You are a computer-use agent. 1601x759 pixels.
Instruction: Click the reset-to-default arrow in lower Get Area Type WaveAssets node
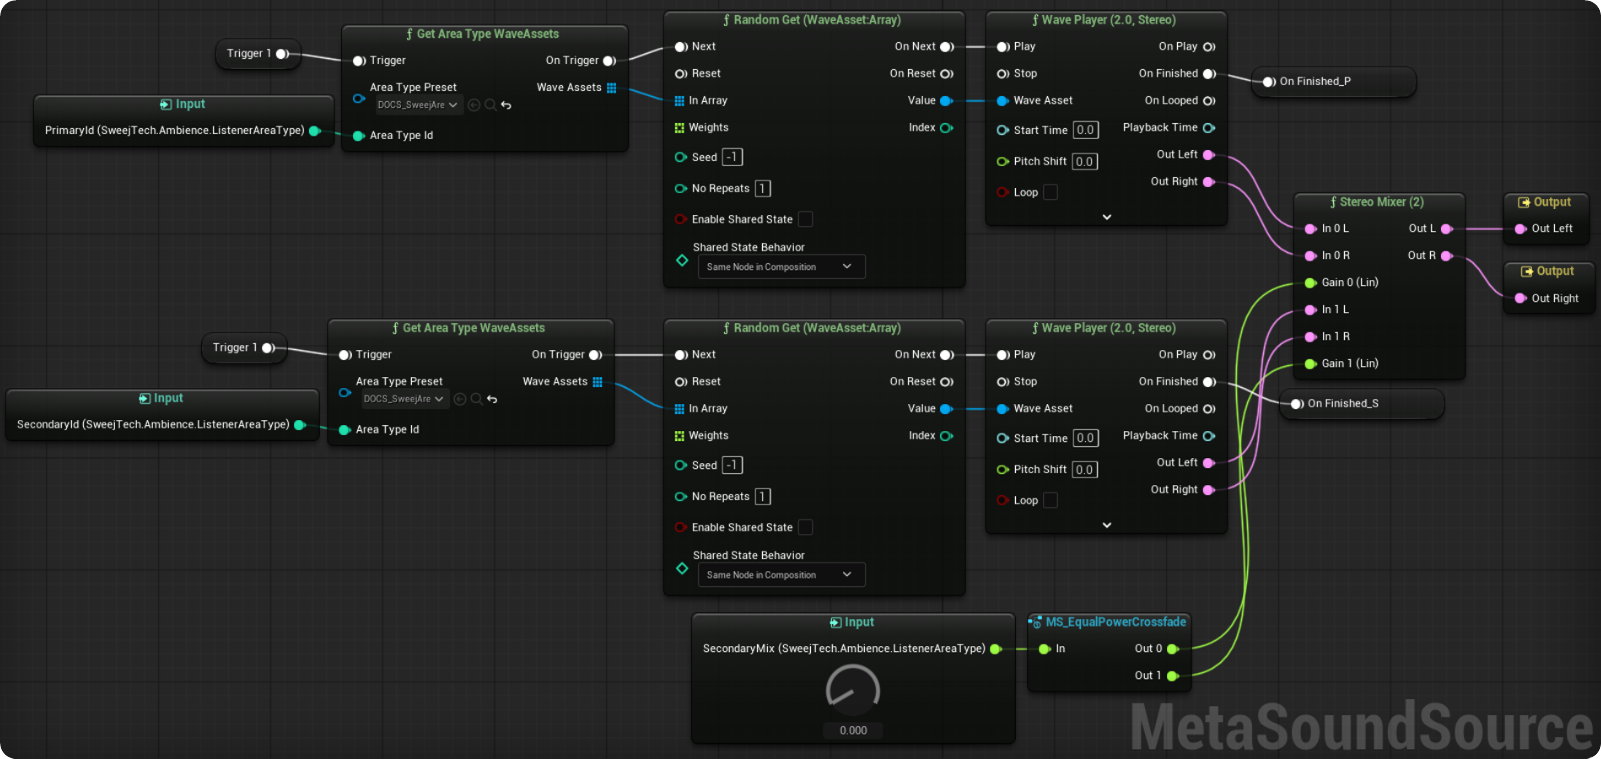point(492,399)
